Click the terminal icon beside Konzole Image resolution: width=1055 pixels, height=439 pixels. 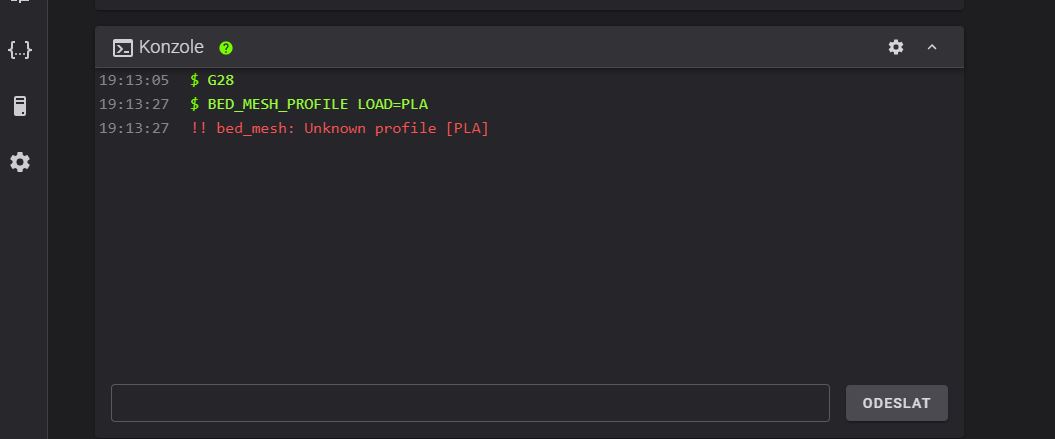(122, 48)
